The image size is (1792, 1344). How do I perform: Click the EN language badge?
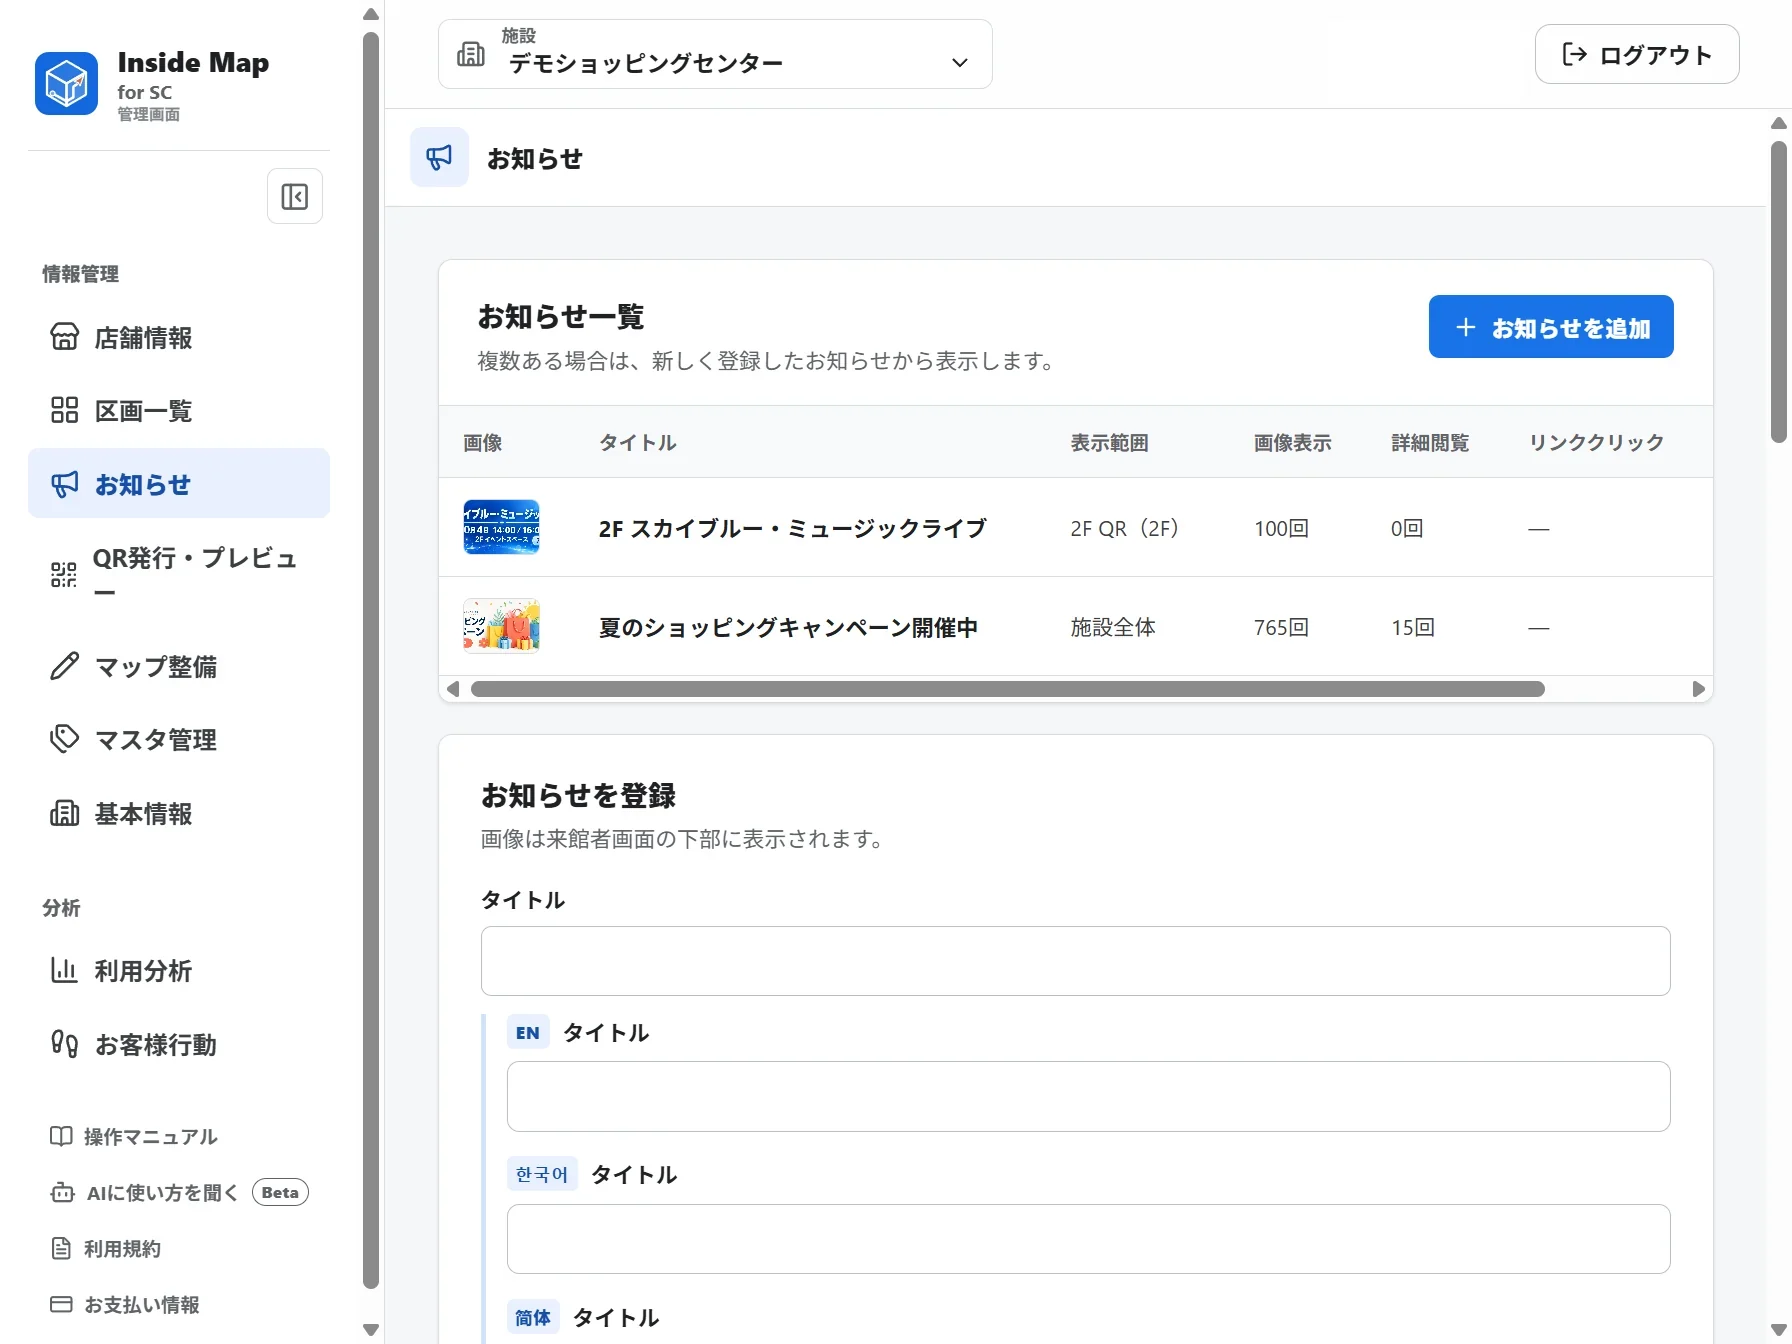528,1033
